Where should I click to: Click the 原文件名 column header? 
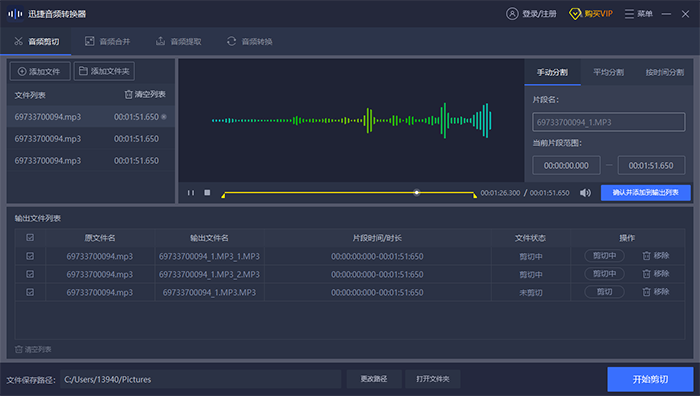coord(100,238)
